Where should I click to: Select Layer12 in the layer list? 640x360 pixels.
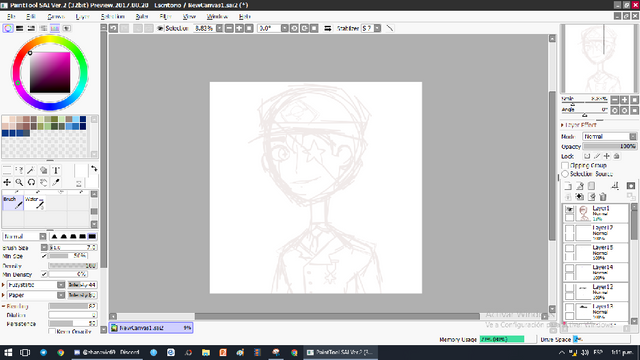[596, 291]
